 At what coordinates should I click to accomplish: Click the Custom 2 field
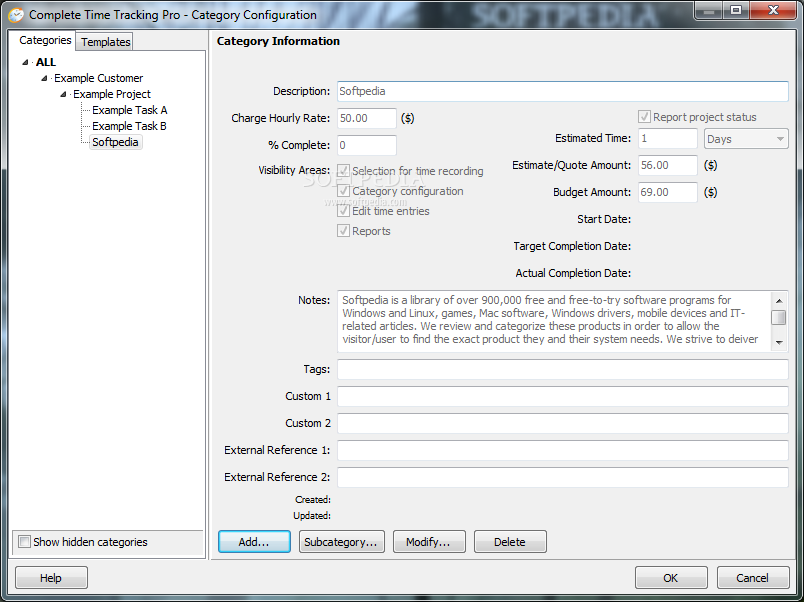[562, 423]
